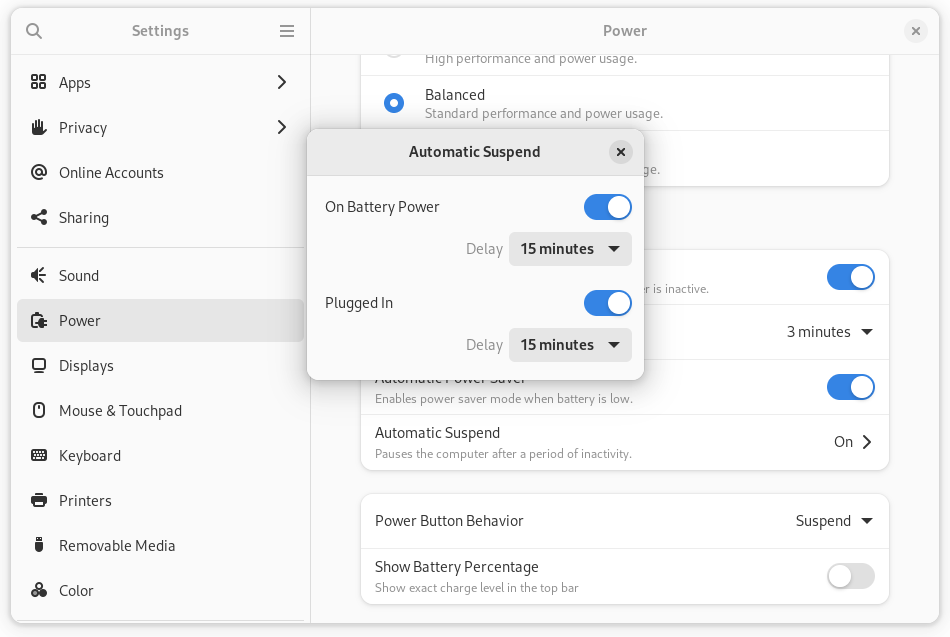
Task: Enable Show Battery Percentage switch
Action: [851, 576]
